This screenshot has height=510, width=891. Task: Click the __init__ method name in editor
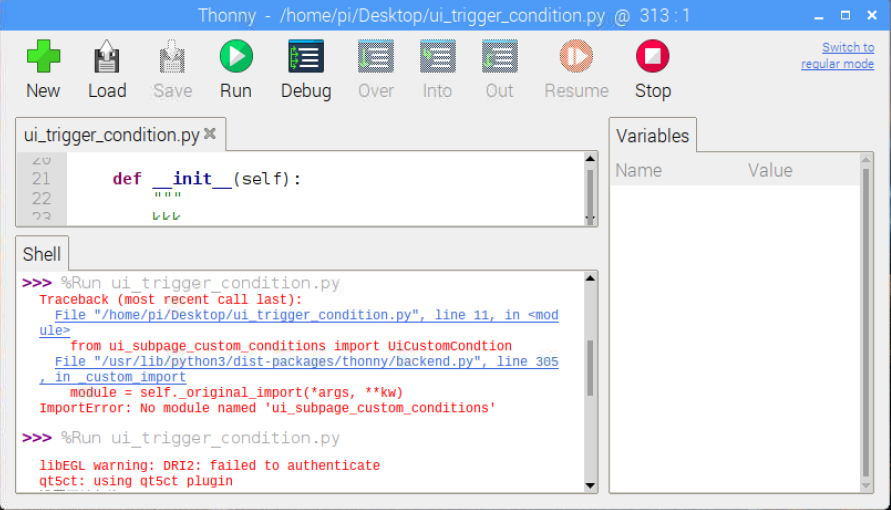pyautogui.click(x=192, y=179)
